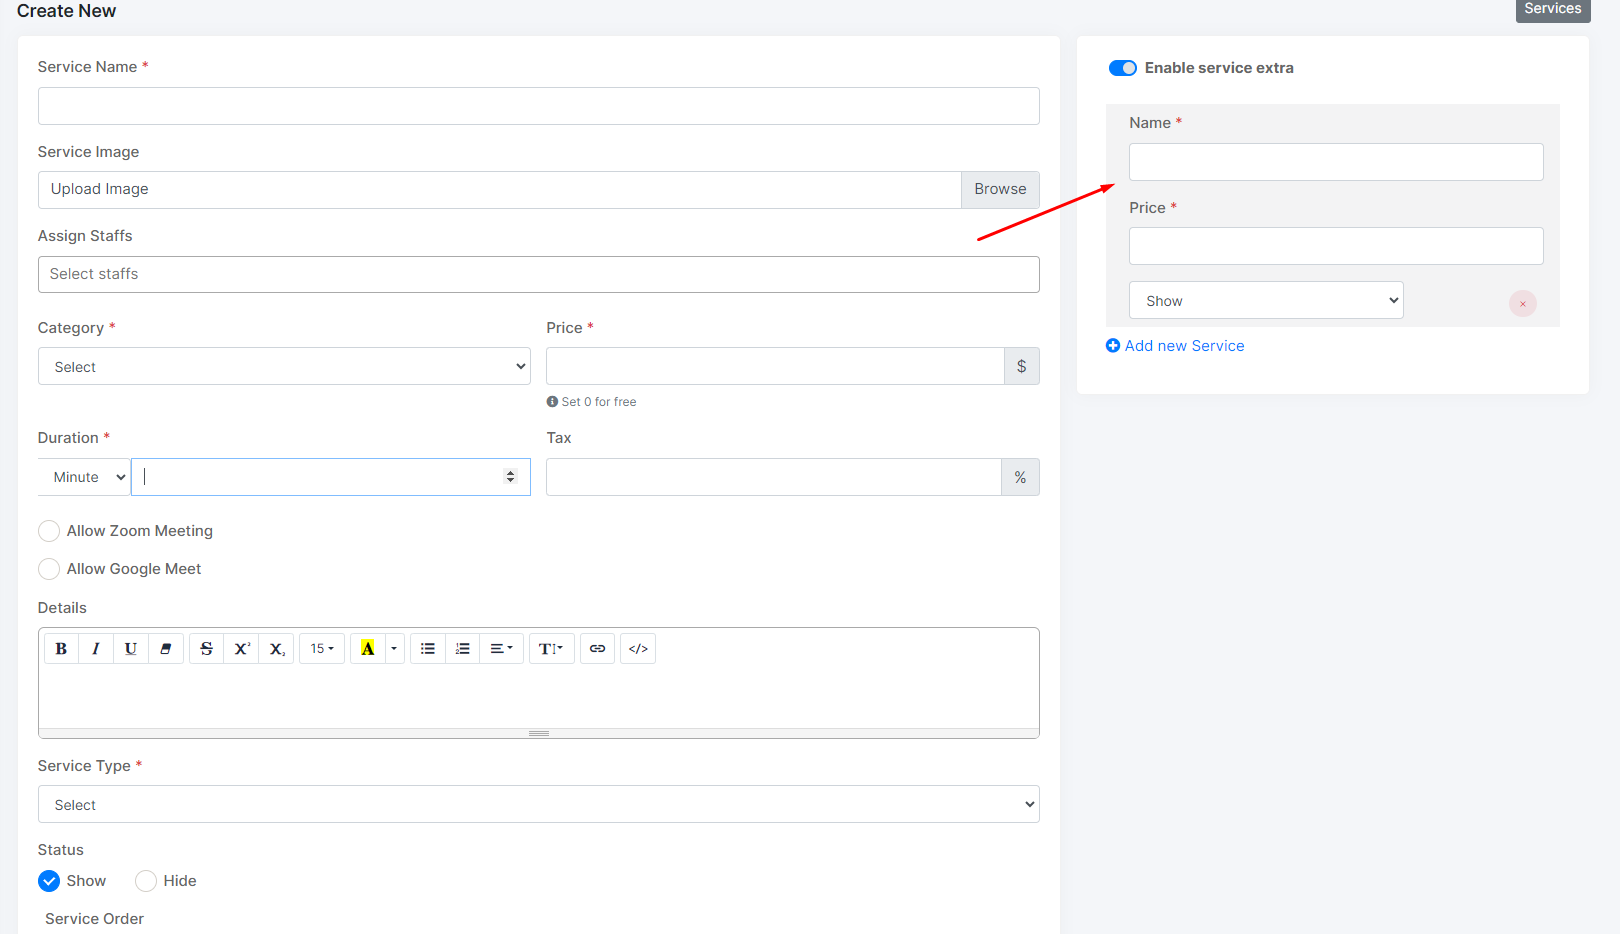Open the font size 15 dropdown
Viewport: 1620px width, 934px height.
pyautogui.click(x=322, y=649)
